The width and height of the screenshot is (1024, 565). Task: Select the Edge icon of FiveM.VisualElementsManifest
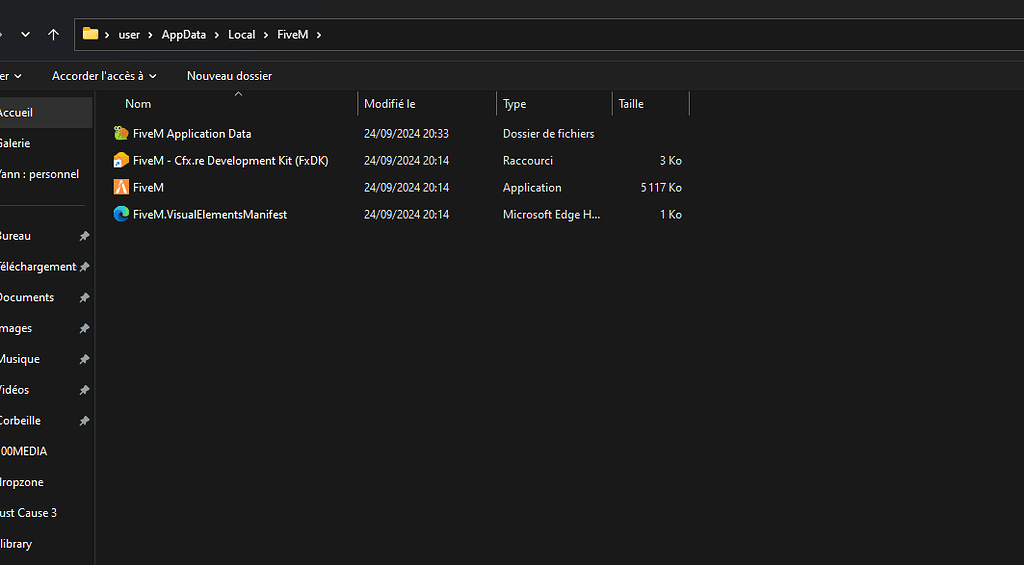pos(121,214)
